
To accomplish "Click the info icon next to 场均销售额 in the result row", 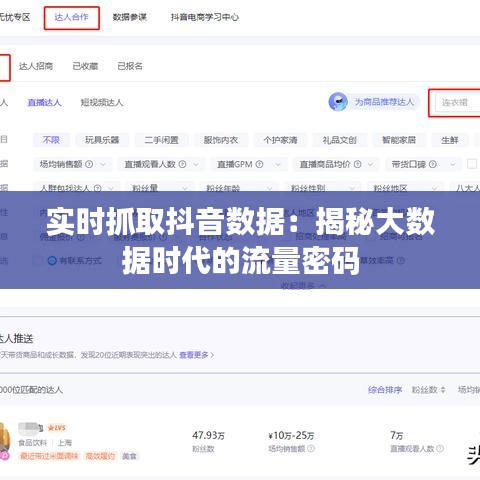I will 311,449.
